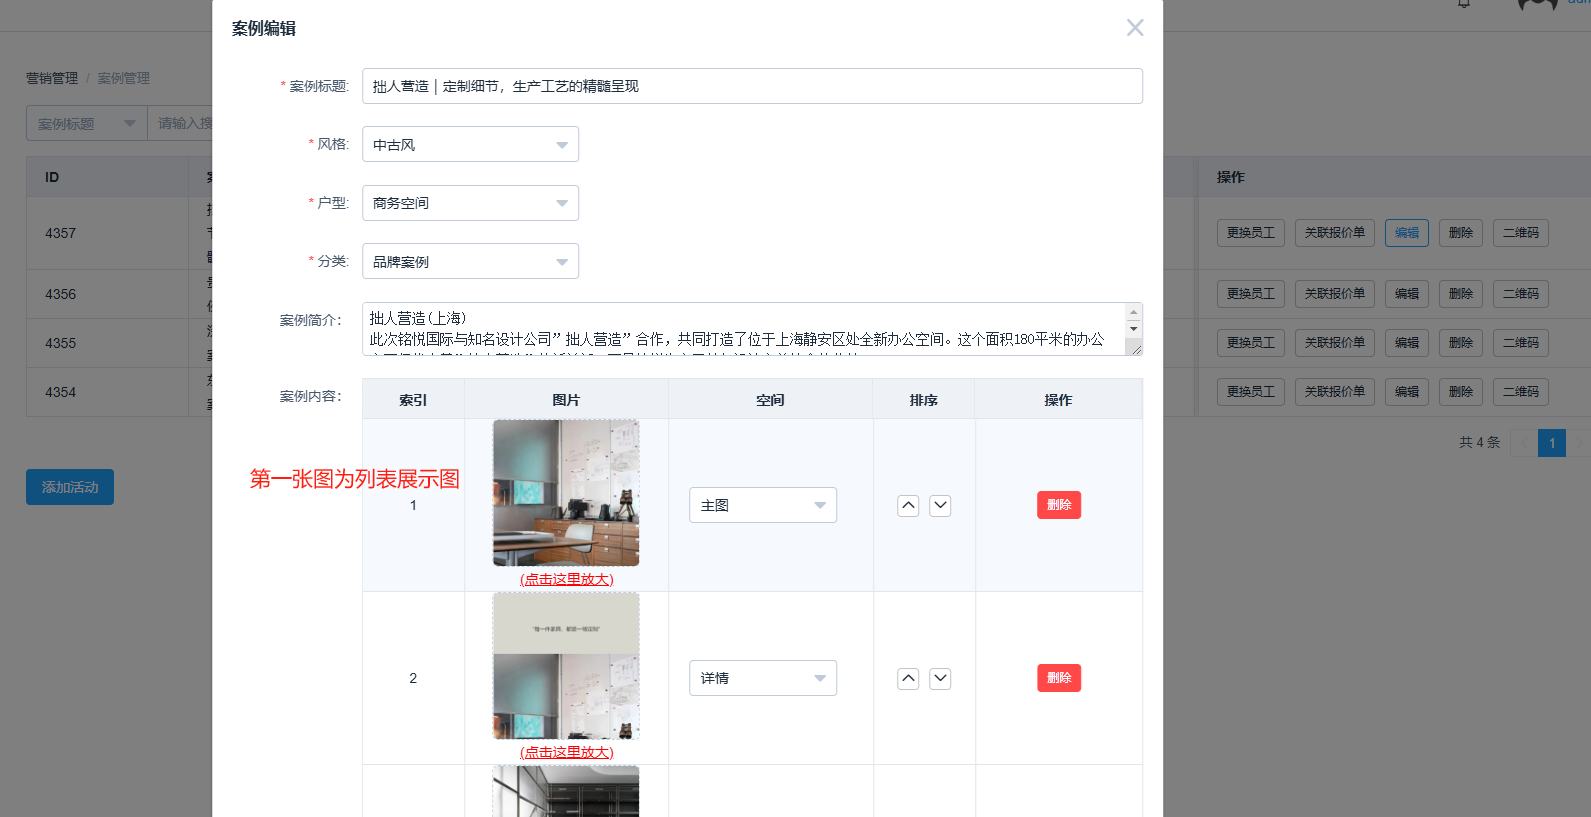The width and height of the screenshot is (1591, 817).
Task: Click the 共 4 条 total count text
Action: coord(1479,442)
